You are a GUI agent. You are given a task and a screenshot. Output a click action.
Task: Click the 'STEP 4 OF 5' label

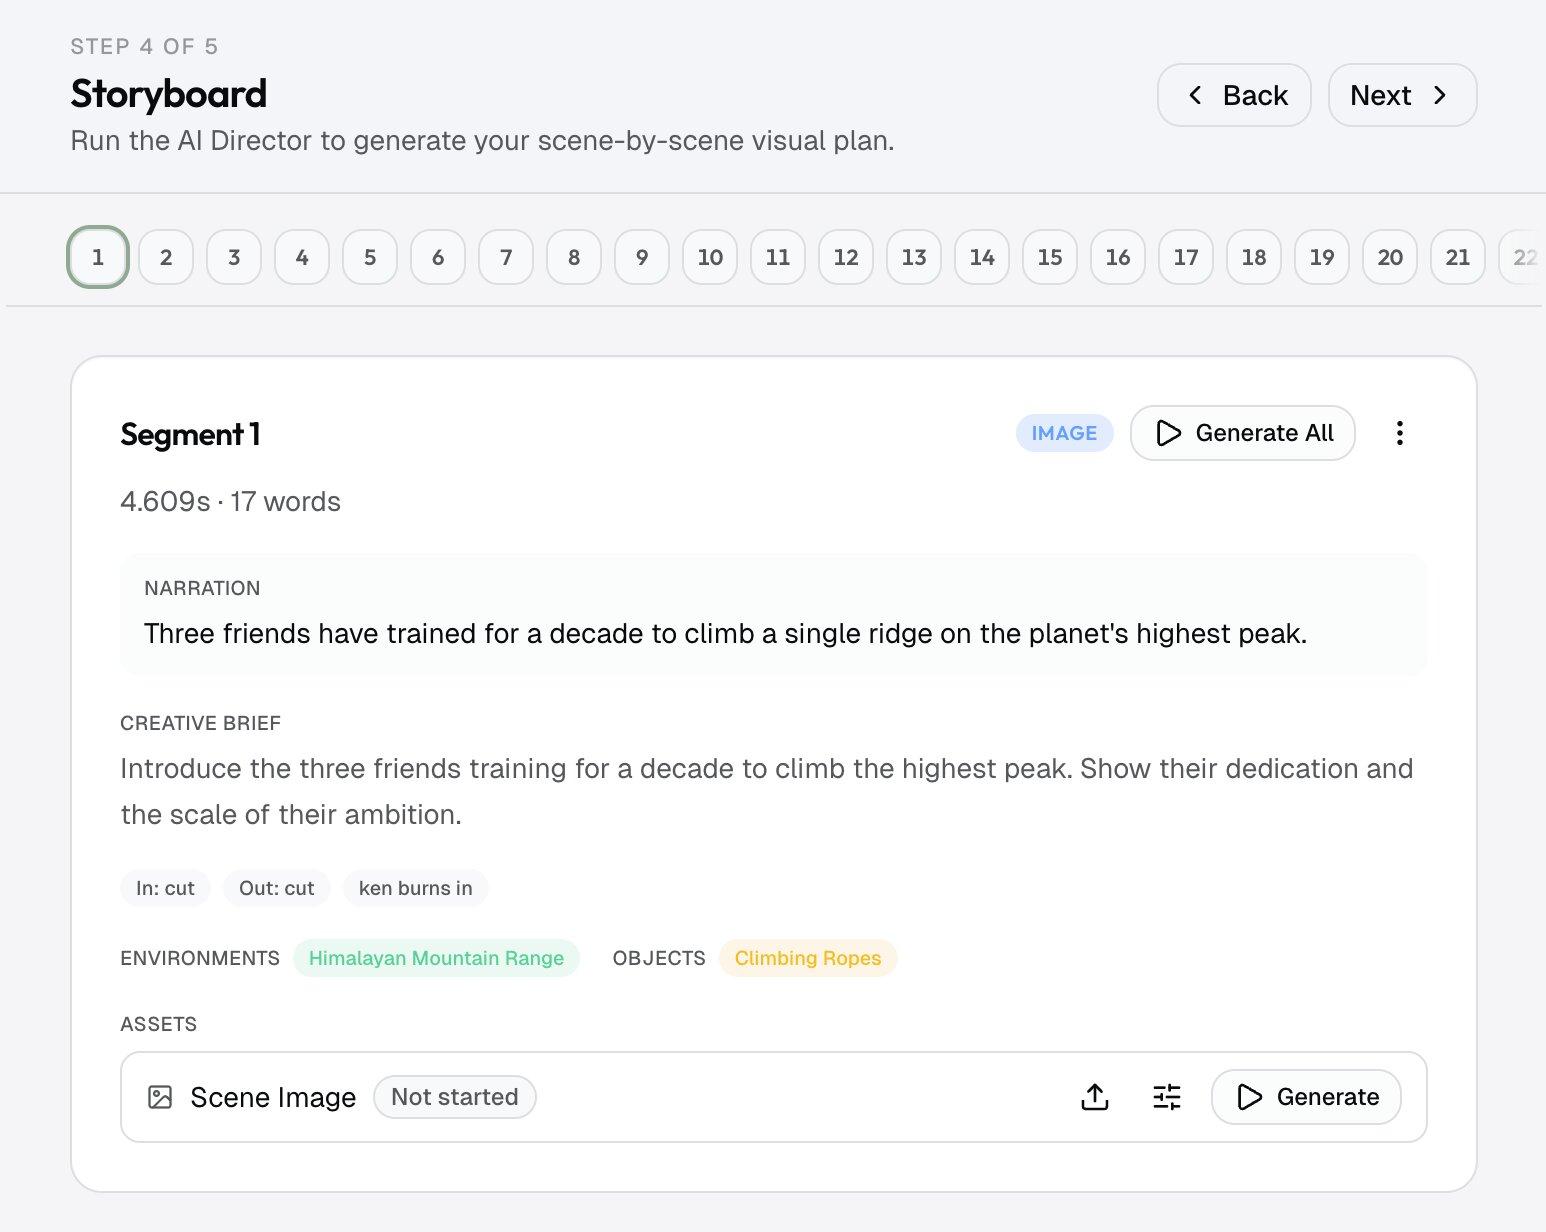coord(144,46)
